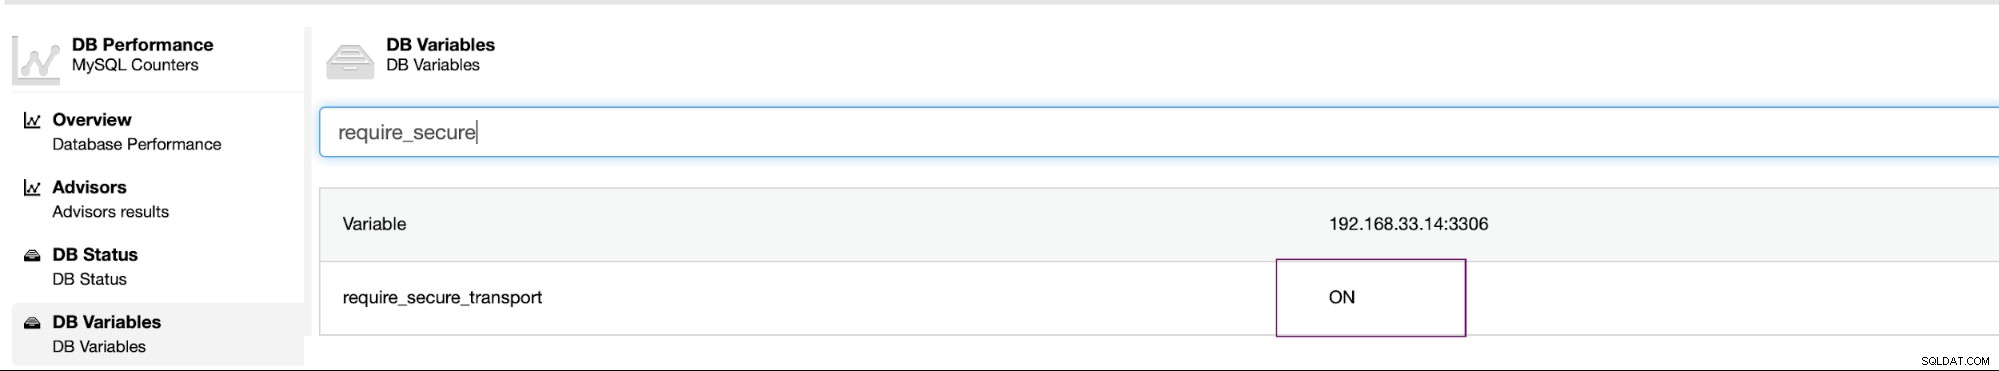1999x371 pixels.
Task: Click the DB Variables page title
Action: coord(441,44)
